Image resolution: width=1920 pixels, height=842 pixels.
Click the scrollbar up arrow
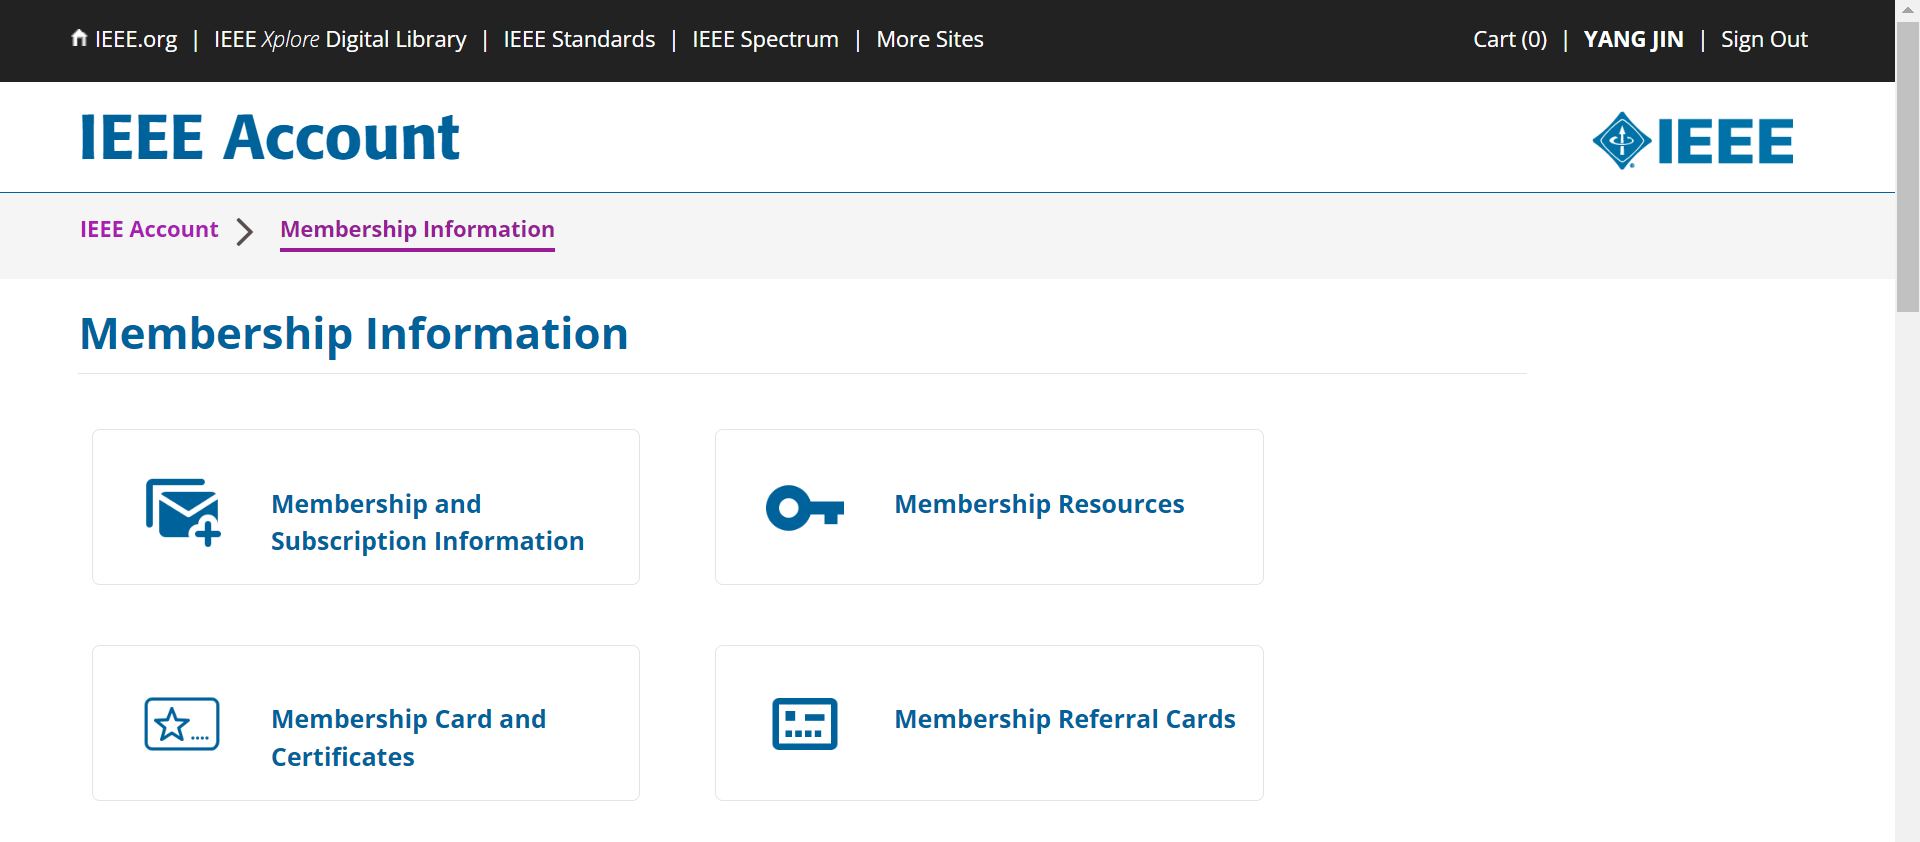click(1907, 10)
